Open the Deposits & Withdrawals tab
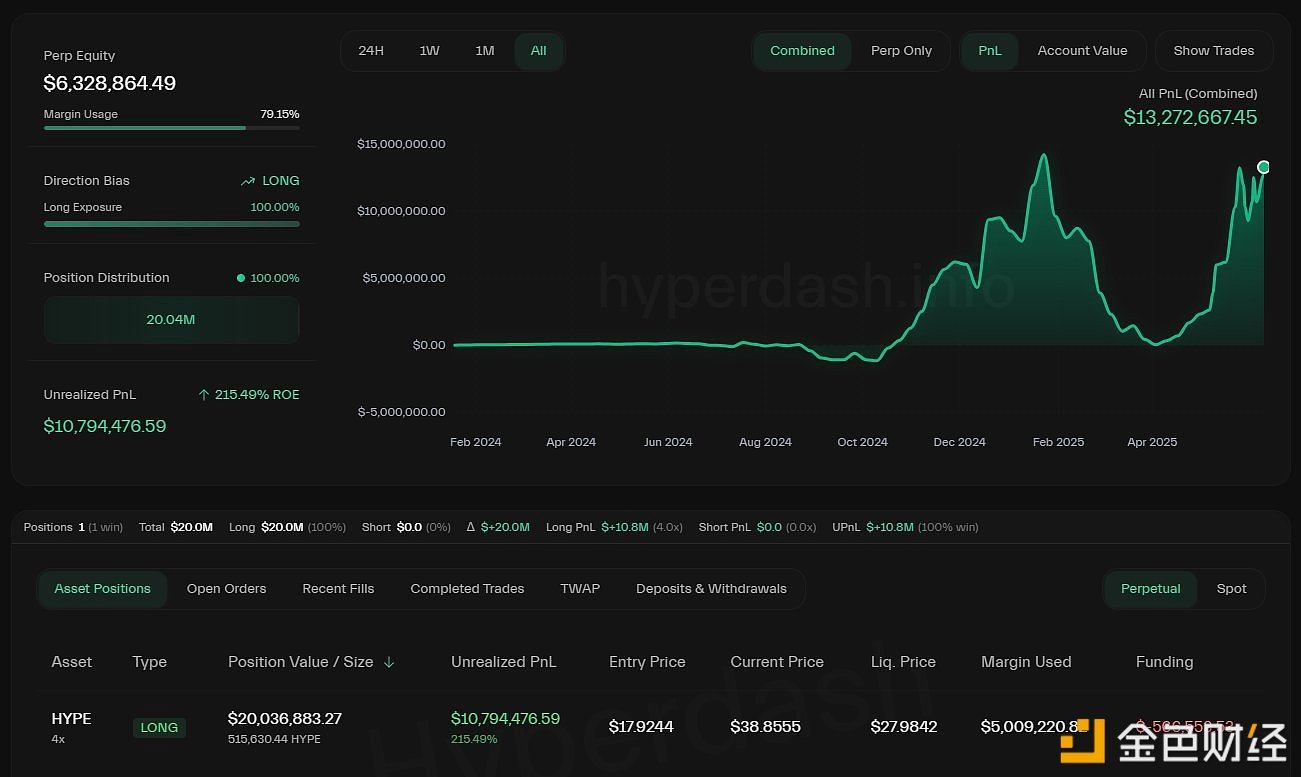Screen dimensions: 1301x777 point(711,589)
